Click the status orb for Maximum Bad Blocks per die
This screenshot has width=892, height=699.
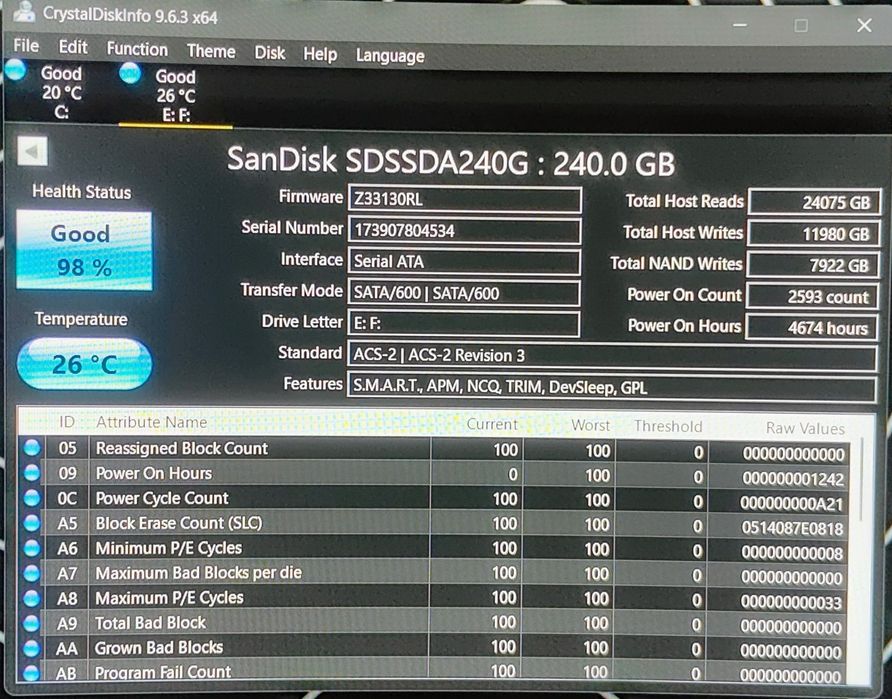pyautogui.click(x=32, y=573)
